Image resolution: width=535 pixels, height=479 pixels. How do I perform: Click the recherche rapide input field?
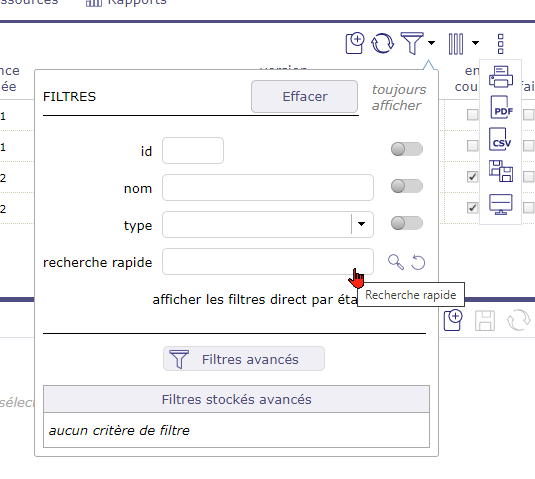point(268,262)
